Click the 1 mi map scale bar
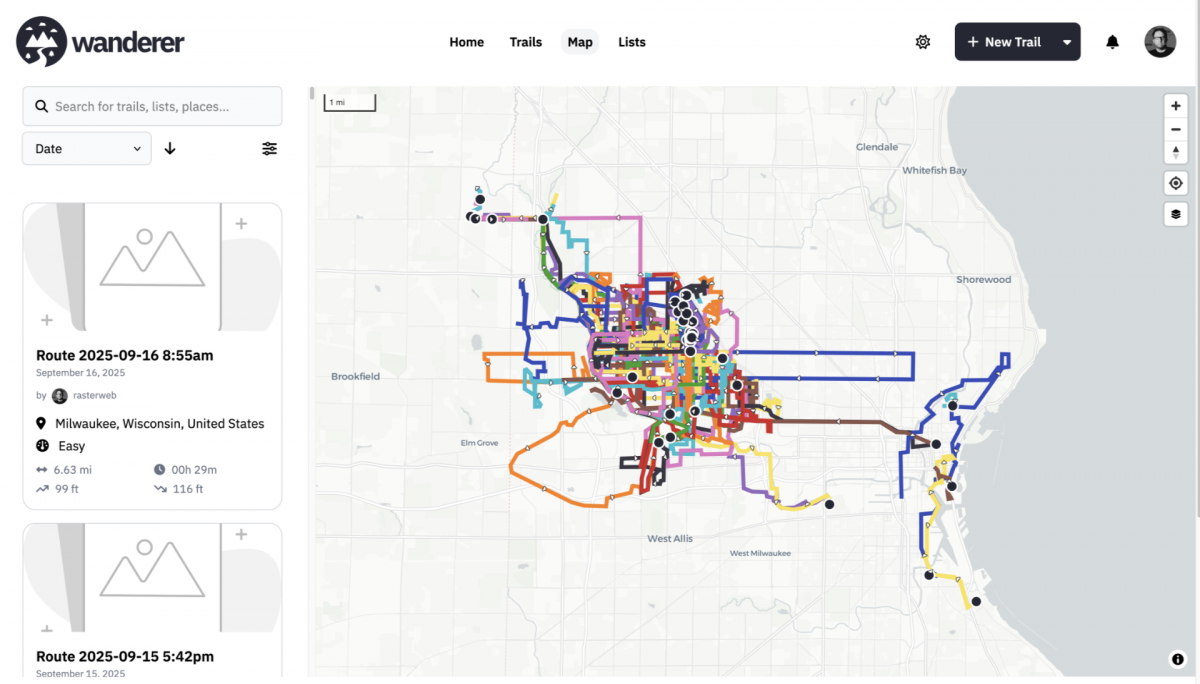This screenshot has width=1200, height=684. click(x=349, y=102)
